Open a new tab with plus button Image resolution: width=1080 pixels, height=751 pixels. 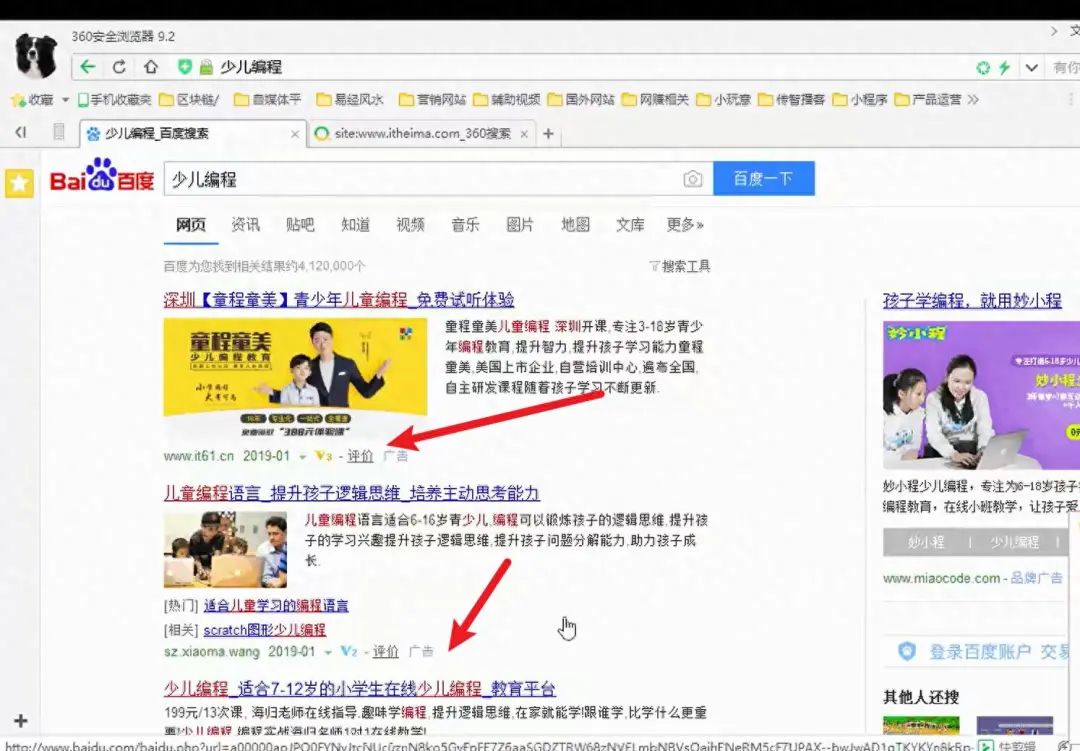coord(548,134)
